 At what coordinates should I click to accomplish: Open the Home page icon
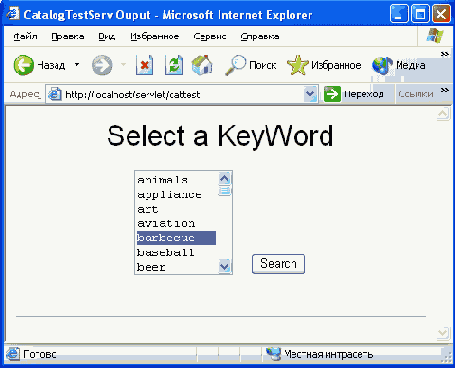202,65
